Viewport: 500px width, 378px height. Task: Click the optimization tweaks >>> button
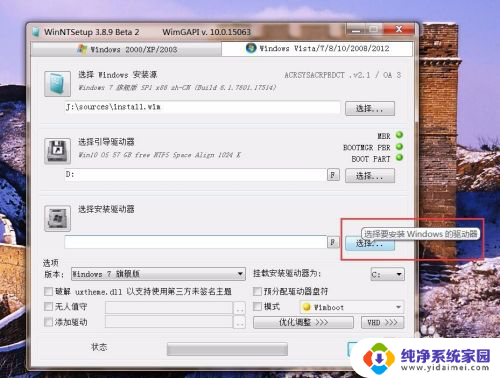point(303,322)
